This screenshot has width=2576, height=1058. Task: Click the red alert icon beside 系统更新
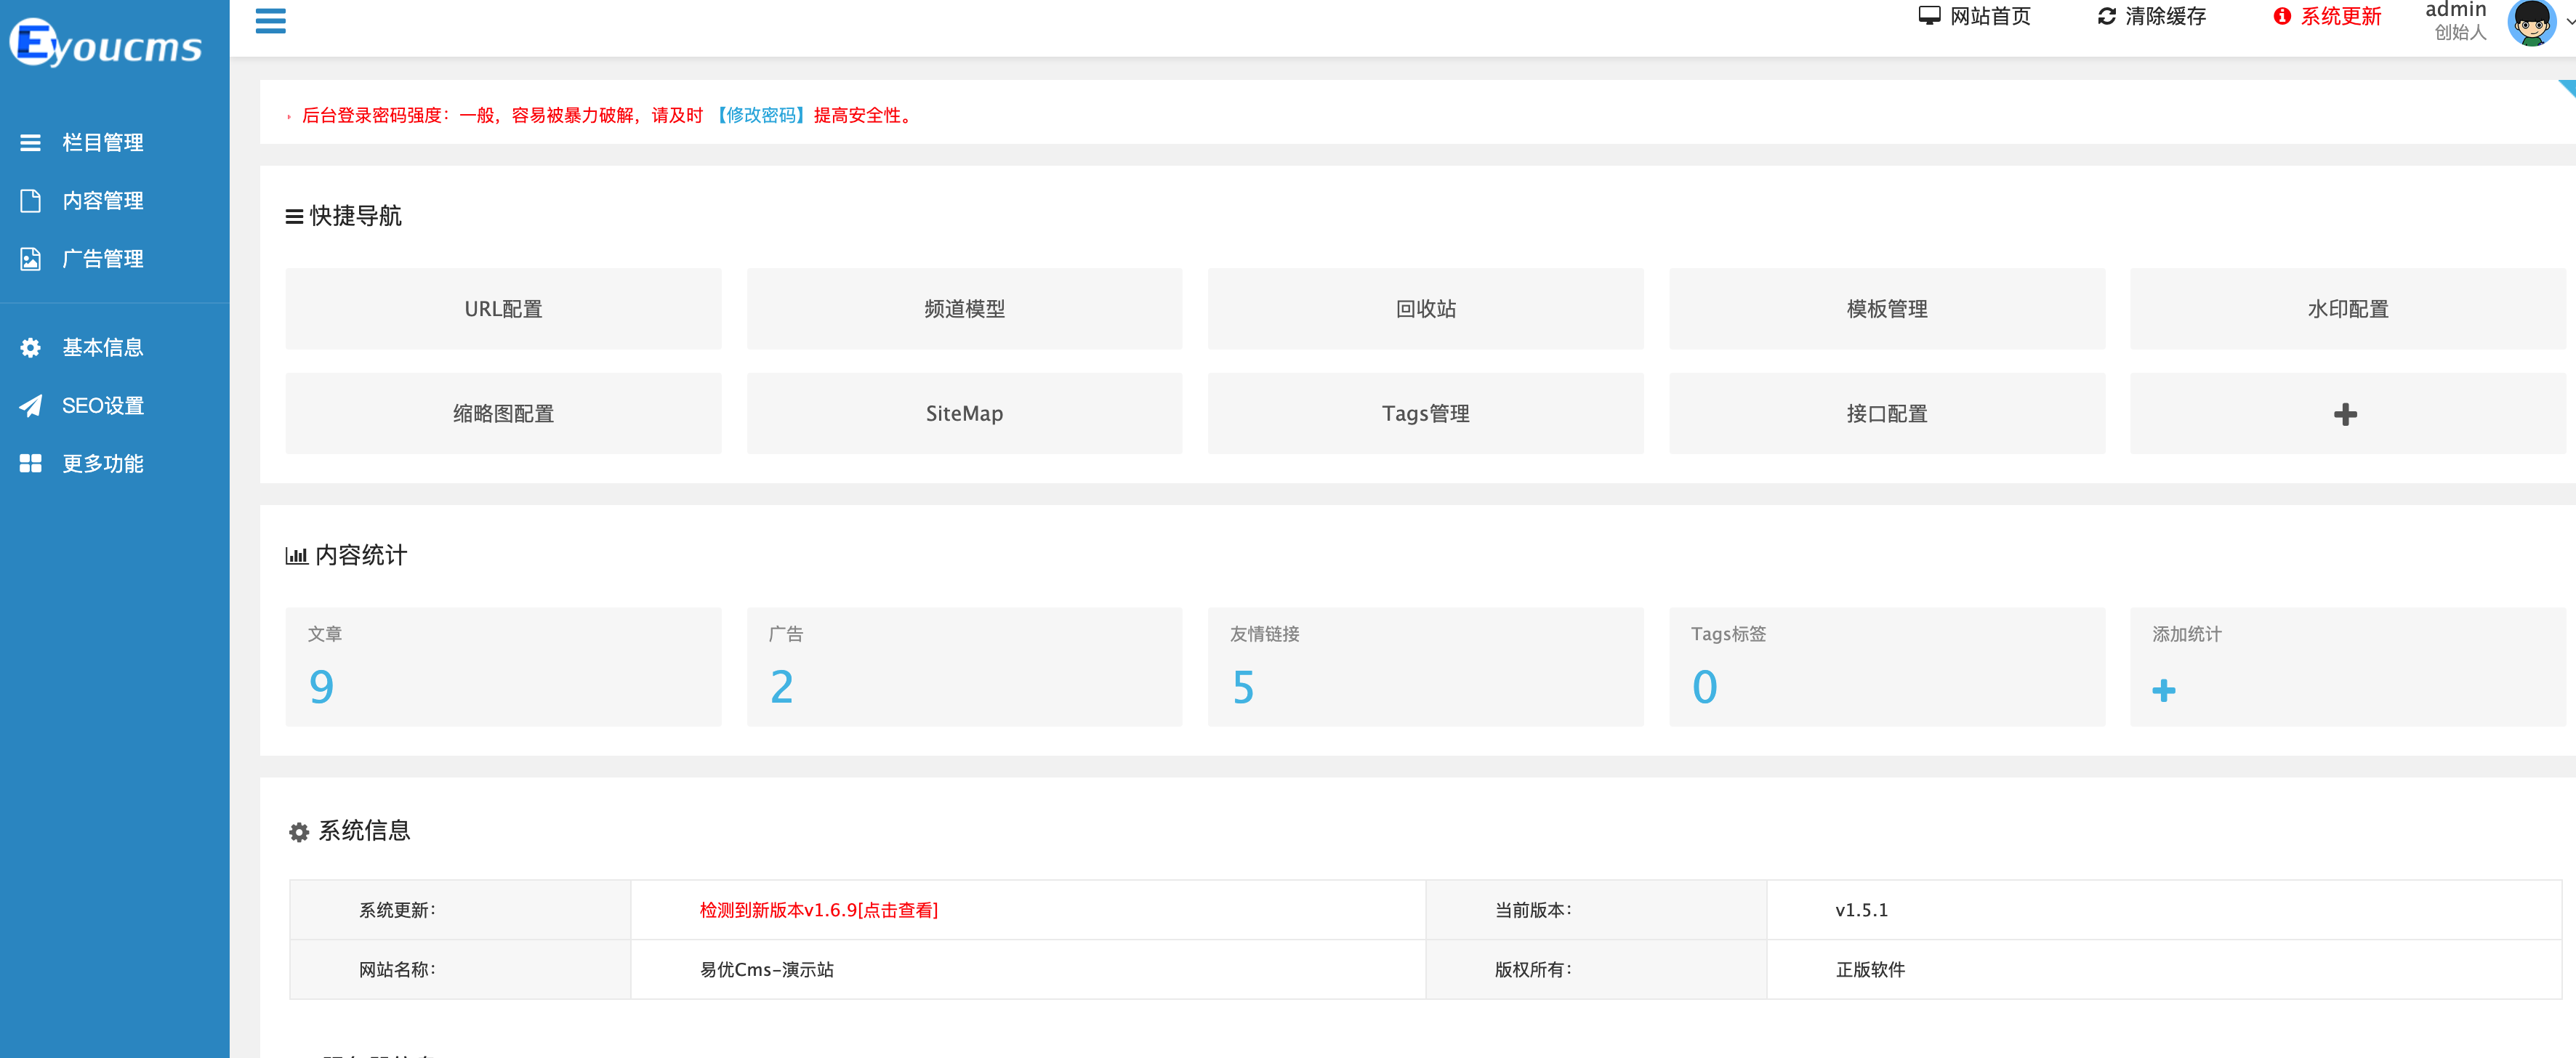click(2282, 16)
